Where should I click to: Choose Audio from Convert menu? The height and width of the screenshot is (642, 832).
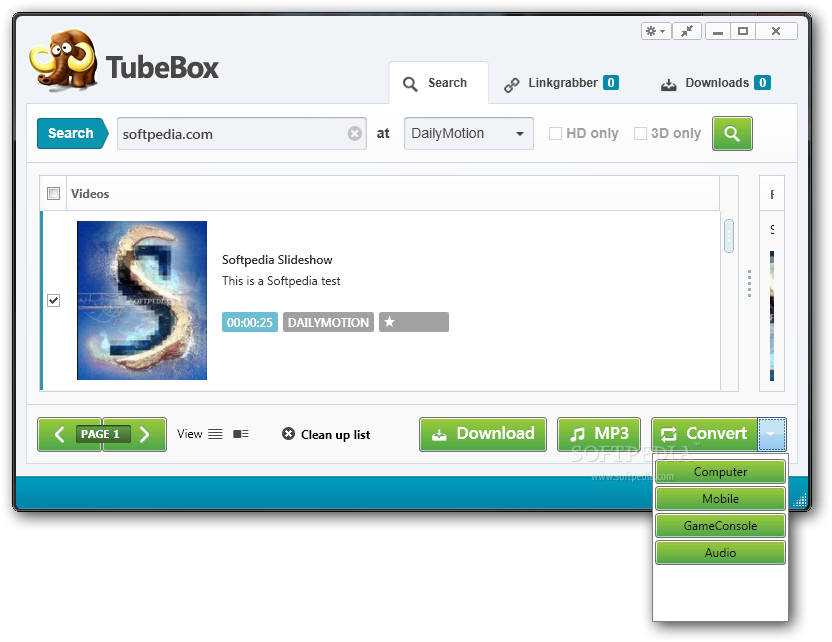720,553
